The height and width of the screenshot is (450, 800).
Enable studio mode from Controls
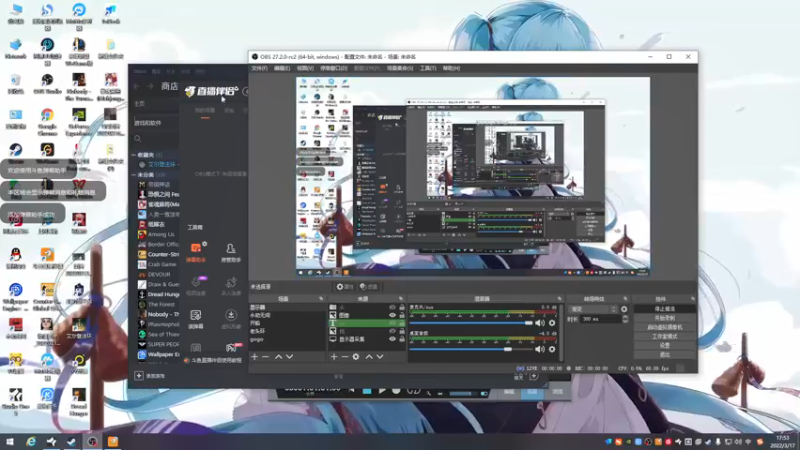pos(664,336)
